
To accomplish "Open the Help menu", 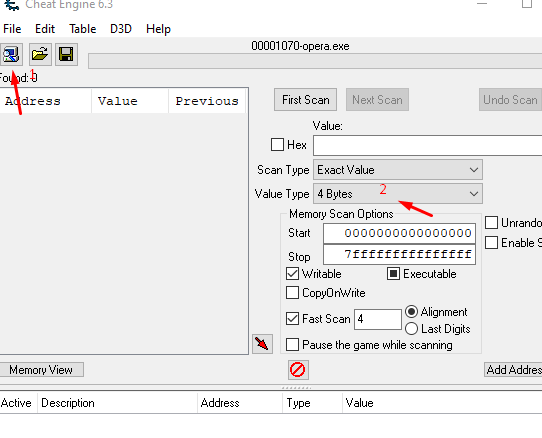I will [158, 29].
